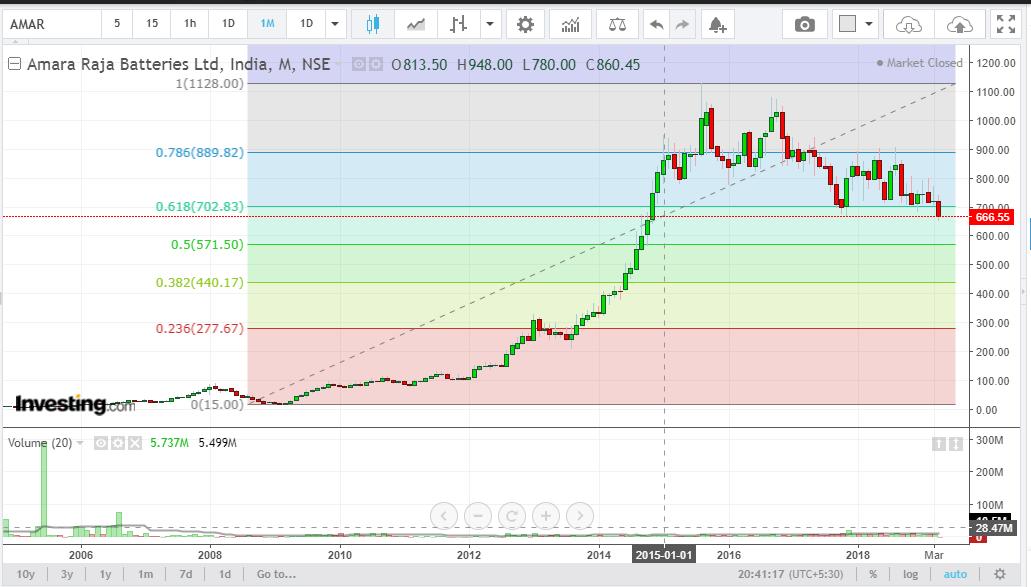Collapse Amara Raja Batteries legend
The height and width of the screenshot is (587, 1031).
pyautogui.click(x=14, y=64)
